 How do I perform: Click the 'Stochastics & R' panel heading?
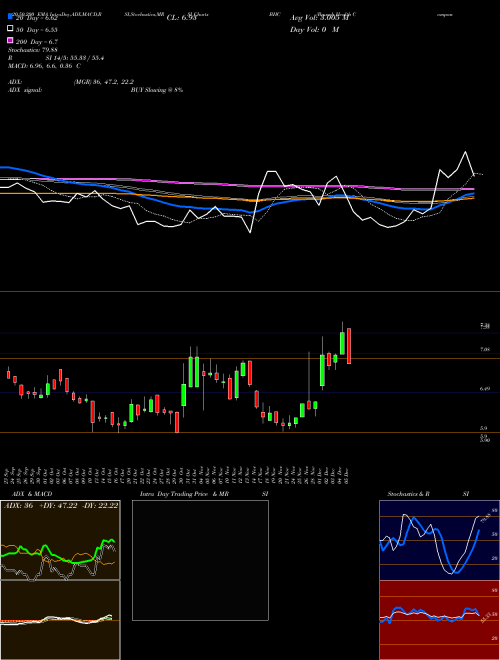(409, 494)
